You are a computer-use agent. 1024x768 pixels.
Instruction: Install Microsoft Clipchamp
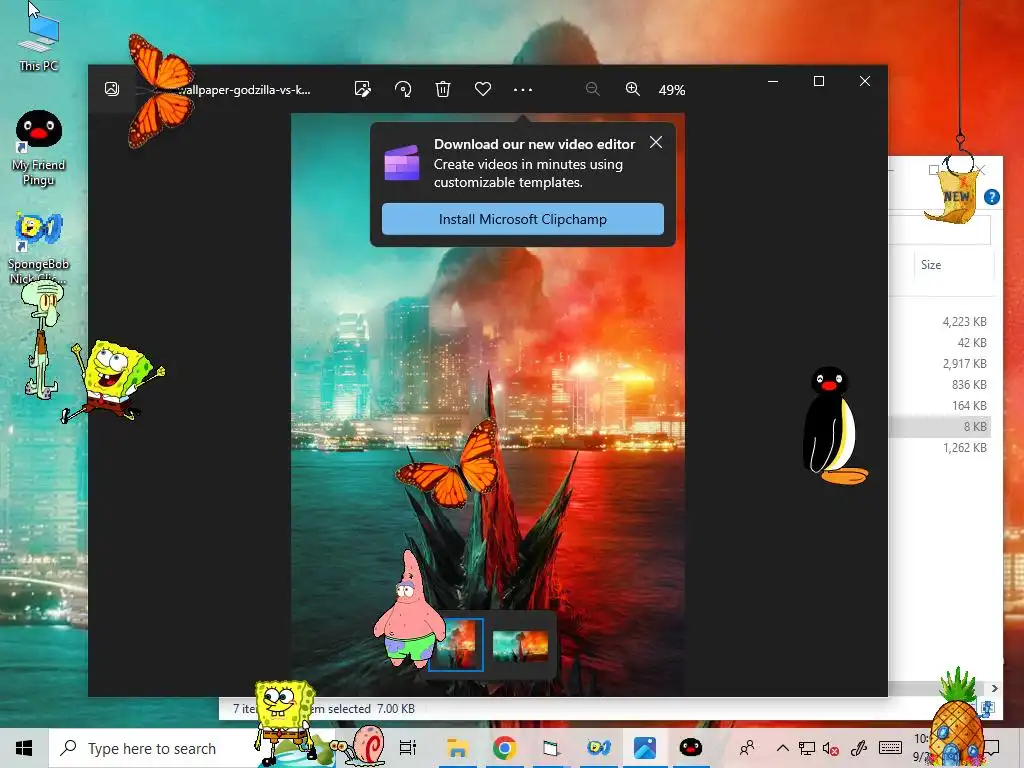point(522,219)
